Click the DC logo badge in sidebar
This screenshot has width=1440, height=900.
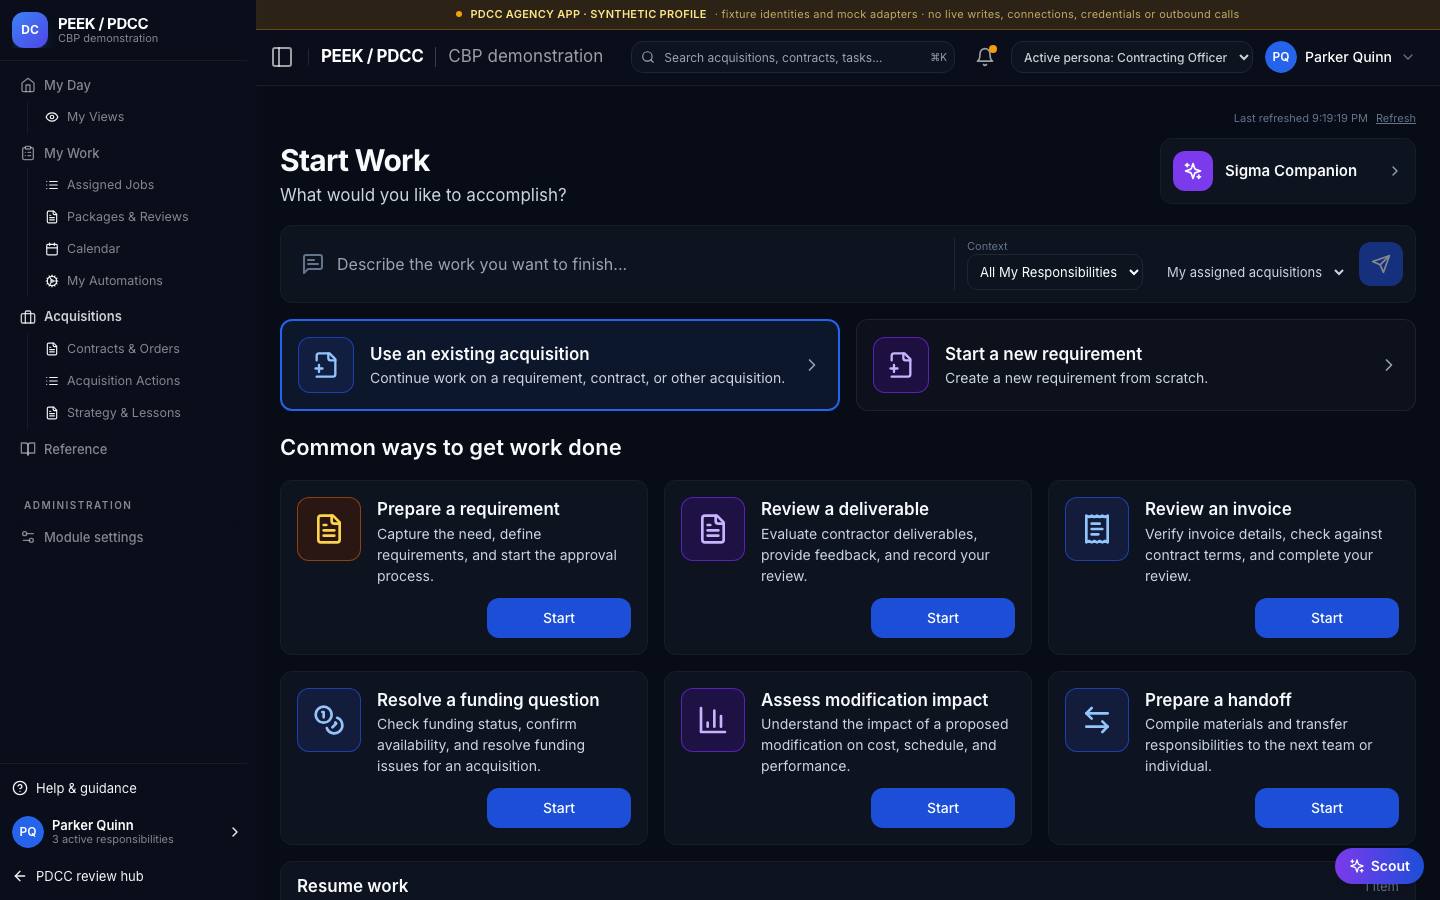click(30, 30)
